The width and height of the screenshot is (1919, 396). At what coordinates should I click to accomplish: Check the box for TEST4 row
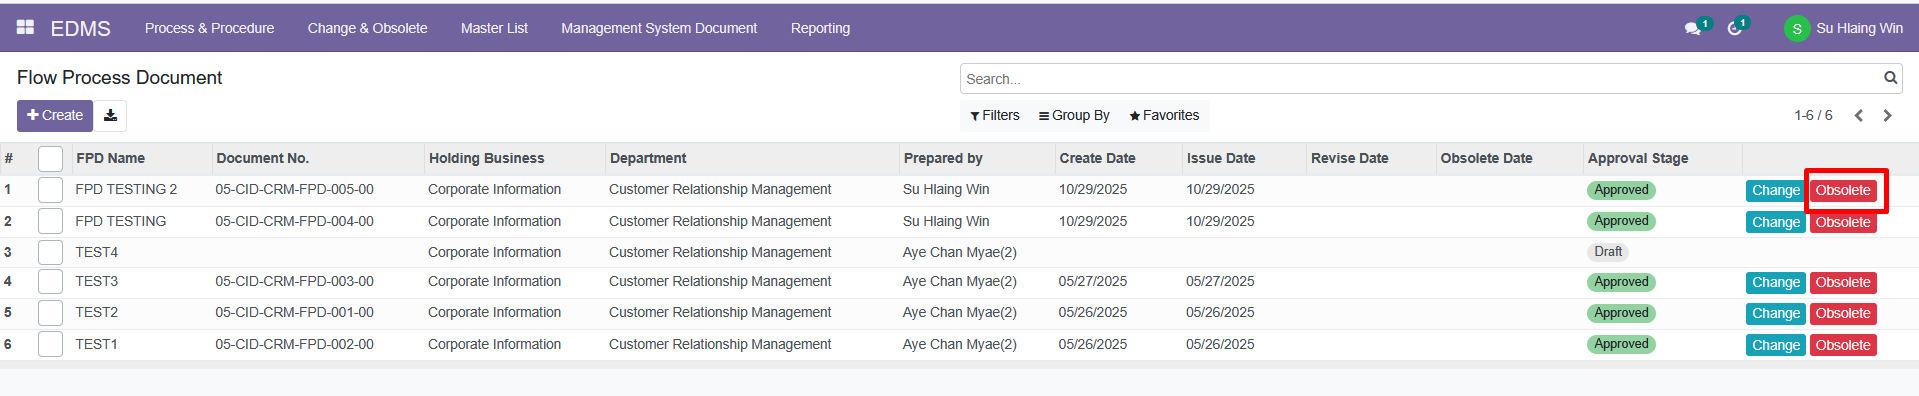50,252
